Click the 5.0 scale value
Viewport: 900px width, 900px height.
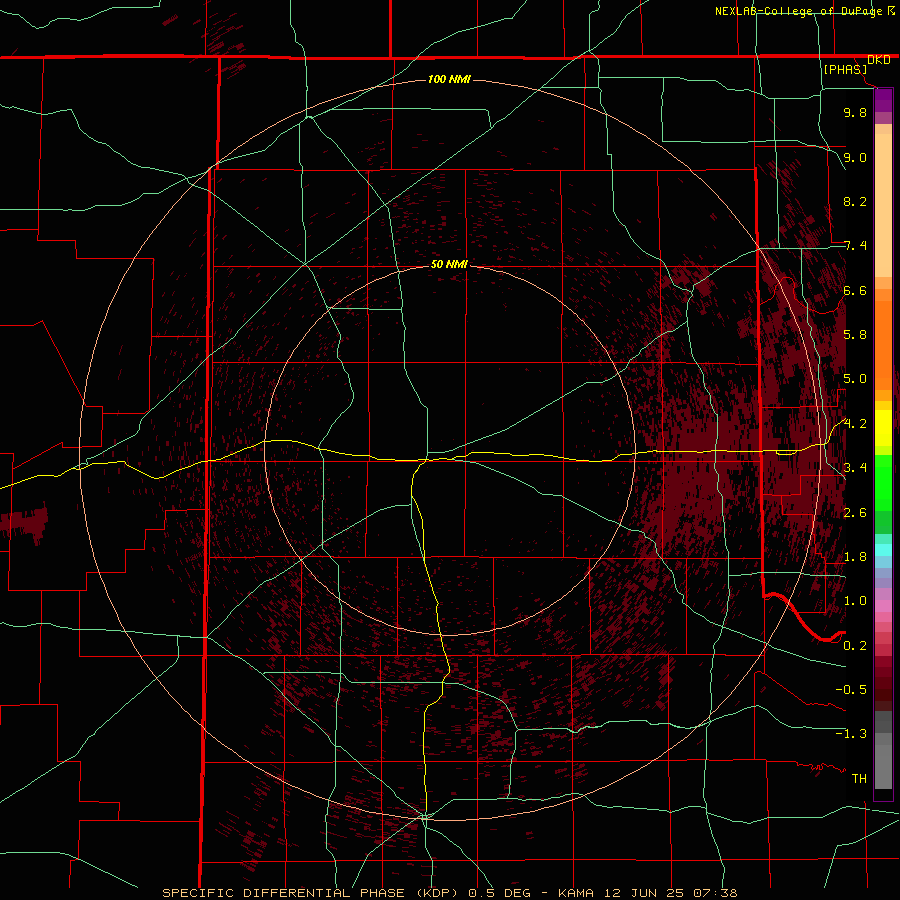click(x=855, y=379)
